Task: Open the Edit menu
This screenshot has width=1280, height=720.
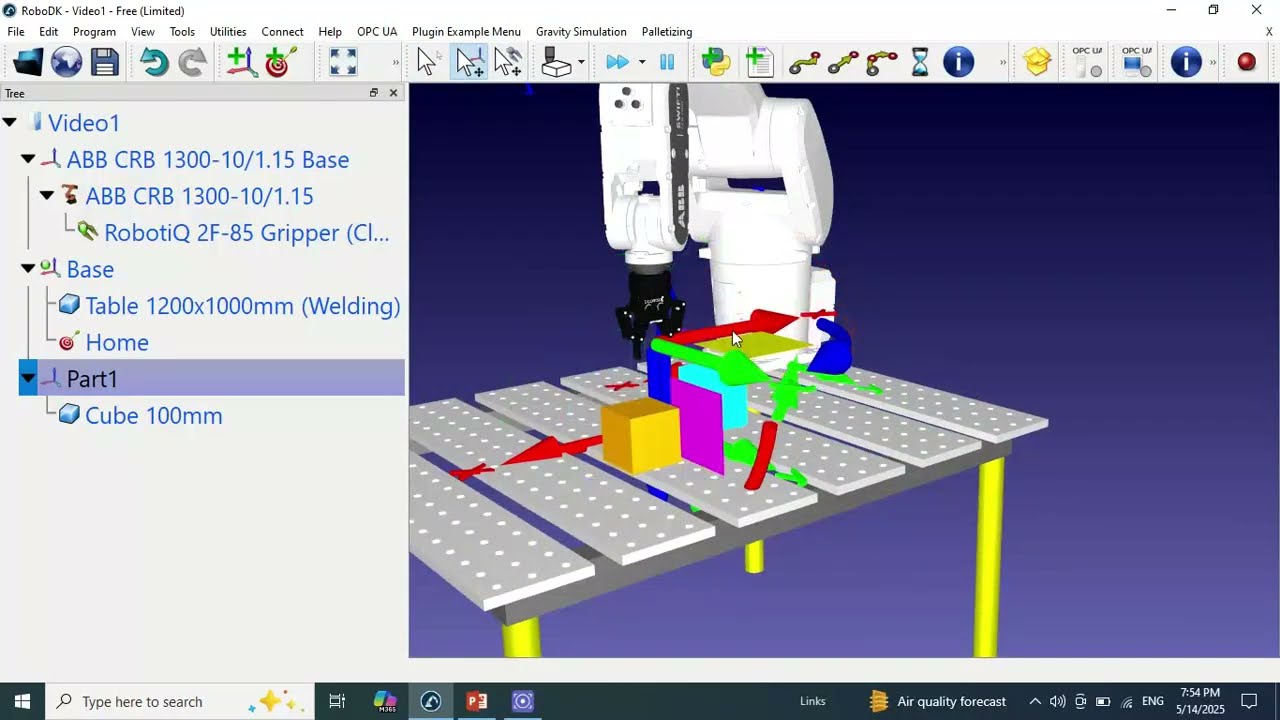Action: pyautogui.click(x=48, y=31)
